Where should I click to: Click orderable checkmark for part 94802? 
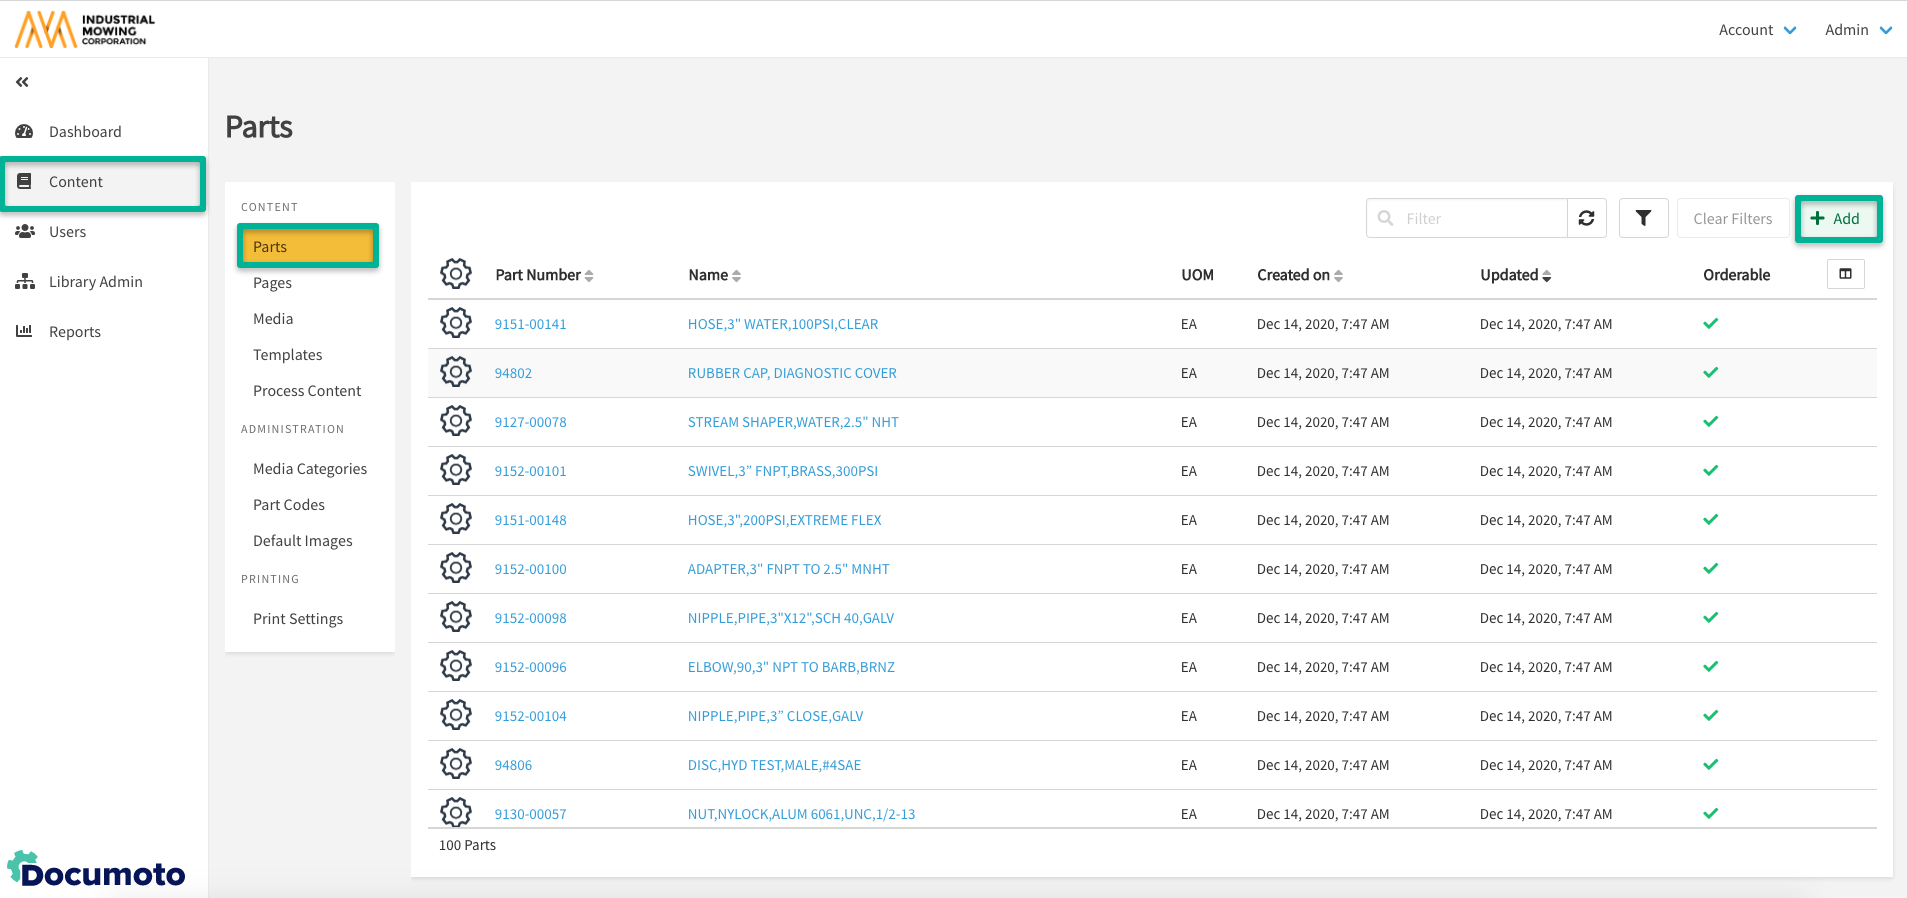click(x=1710, y=372)
